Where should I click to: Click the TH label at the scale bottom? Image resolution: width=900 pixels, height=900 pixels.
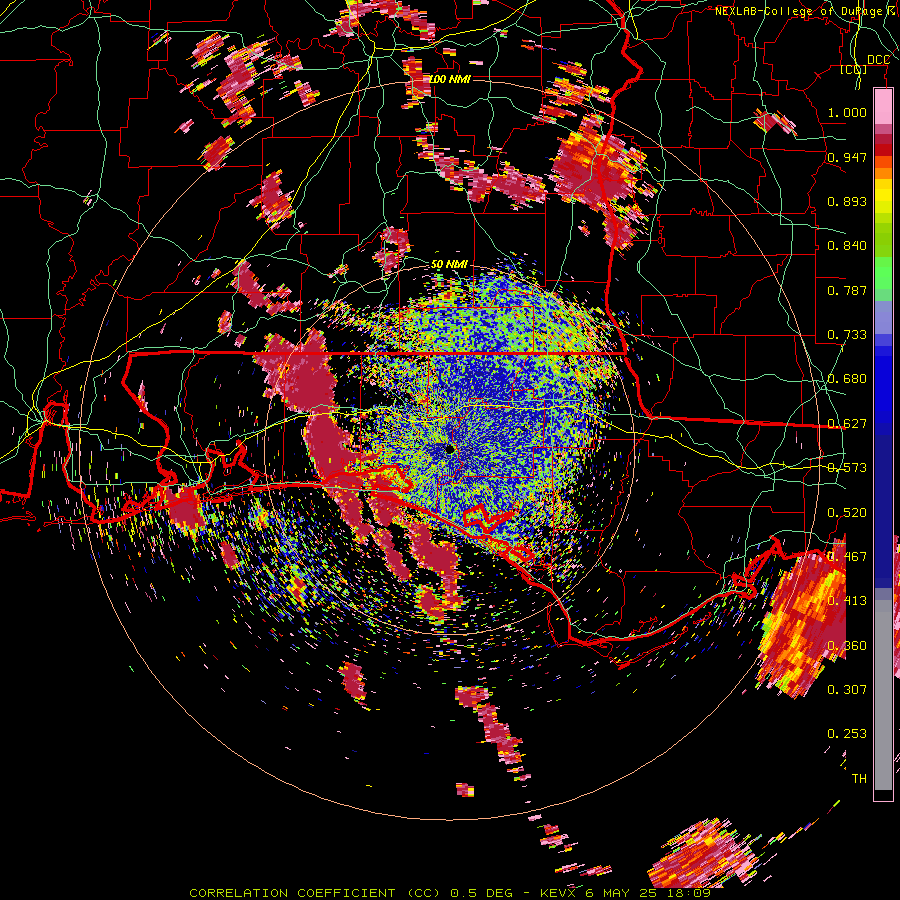pyautogui.click(x=859, y=779)
